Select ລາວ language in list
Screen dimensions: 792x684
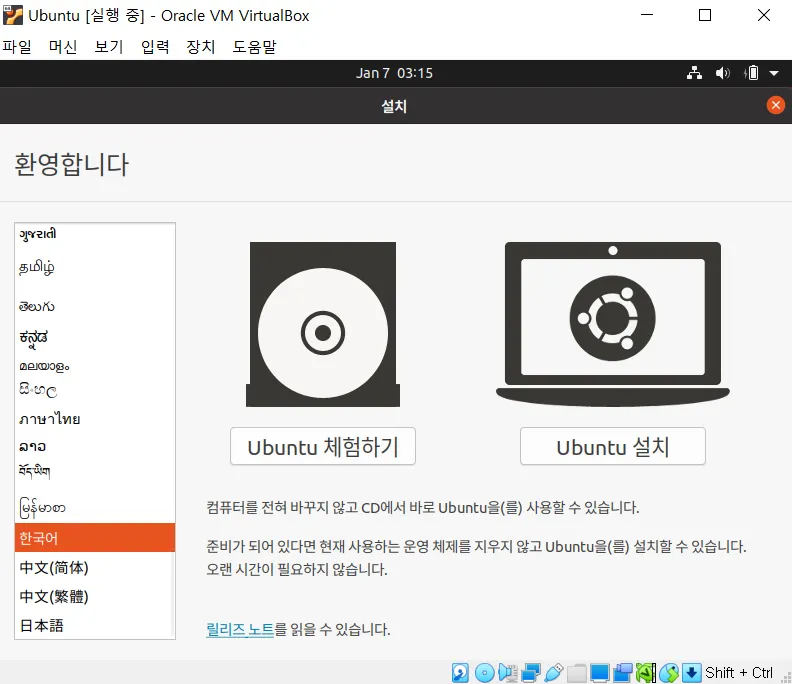click(x=95, y=446)
